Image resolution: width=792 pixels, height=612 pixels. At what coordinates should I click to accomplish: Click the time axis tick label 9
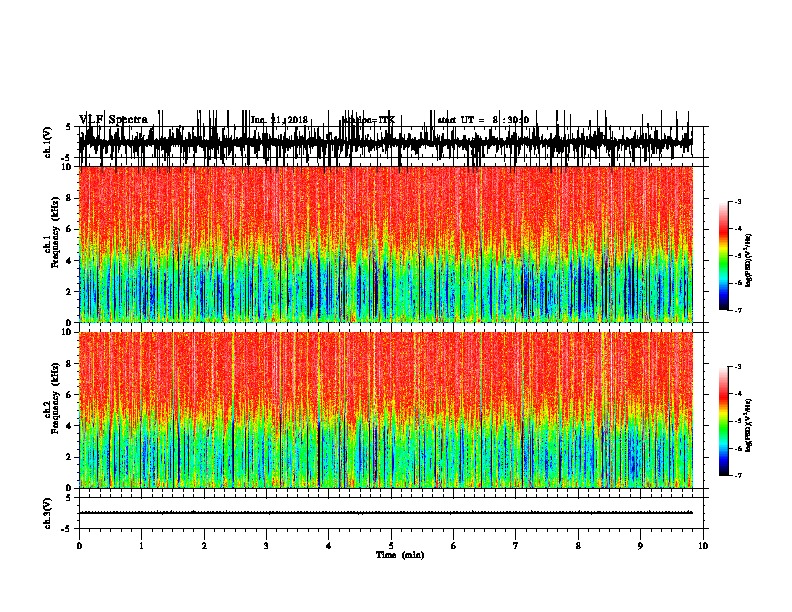(x=640, y=546)
